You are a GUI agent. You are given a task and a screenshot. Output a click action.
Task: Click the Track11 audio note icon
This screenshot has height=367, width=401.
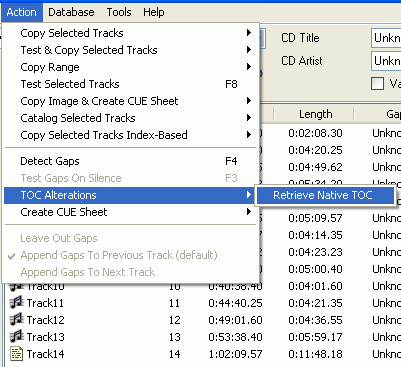pos(16,303)
